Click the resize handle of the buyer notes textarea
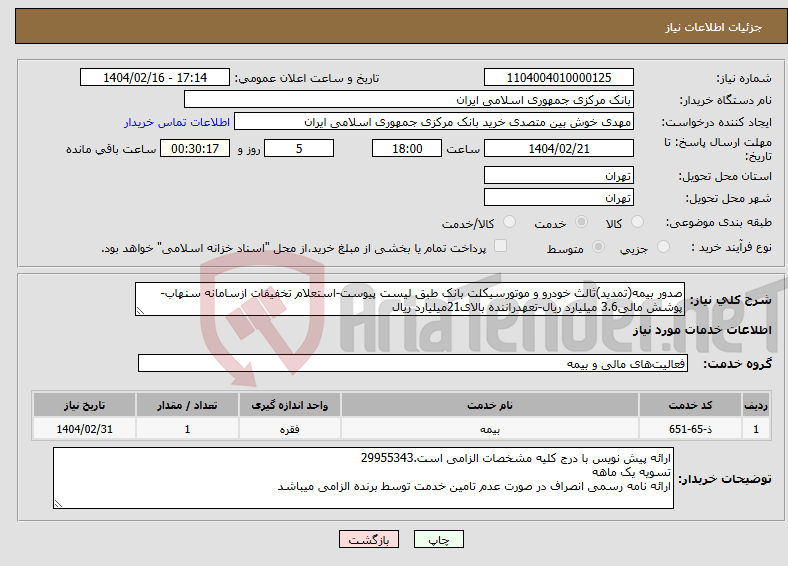The height and width of the screenshot is (566, 788). [58, 504]
